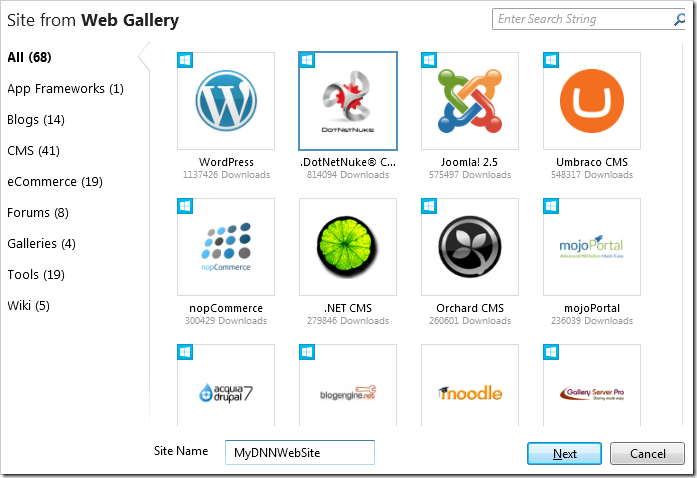Click the WordPress name label

[x=226, y=162]
